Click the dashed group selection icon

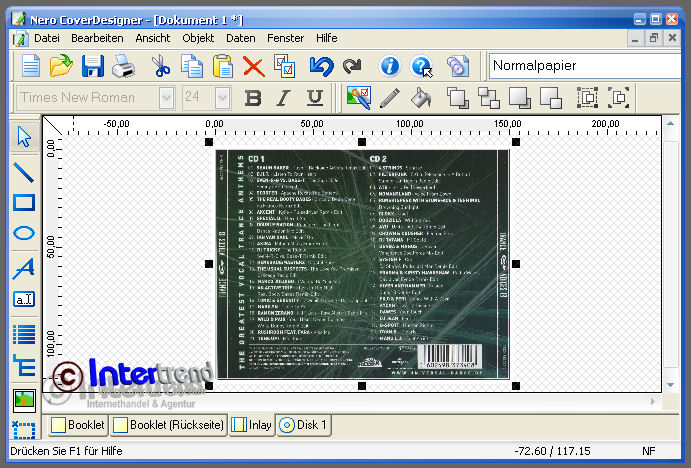pyautogui.click(x=587, y=97)
